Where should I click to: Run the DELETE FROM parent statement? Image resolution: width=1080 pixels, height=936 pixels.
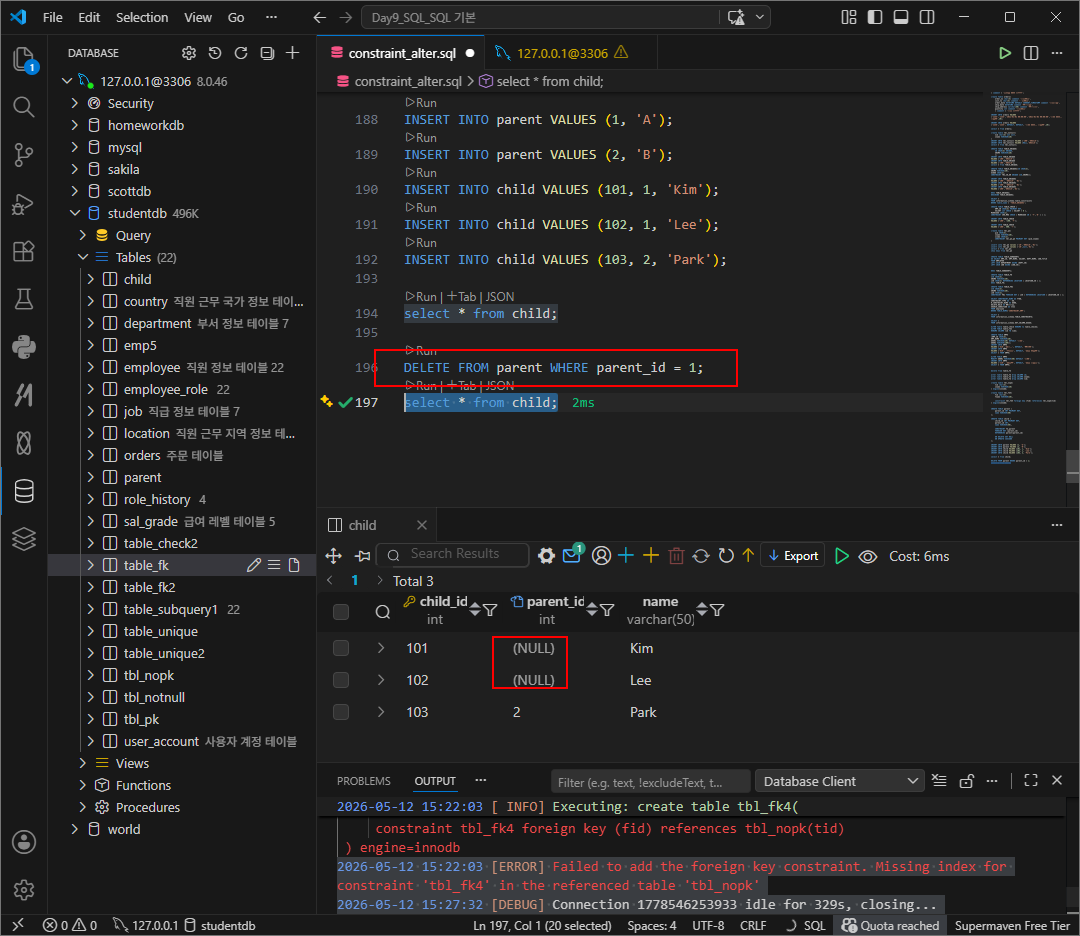pyautogui.click(x=421, y=351)
